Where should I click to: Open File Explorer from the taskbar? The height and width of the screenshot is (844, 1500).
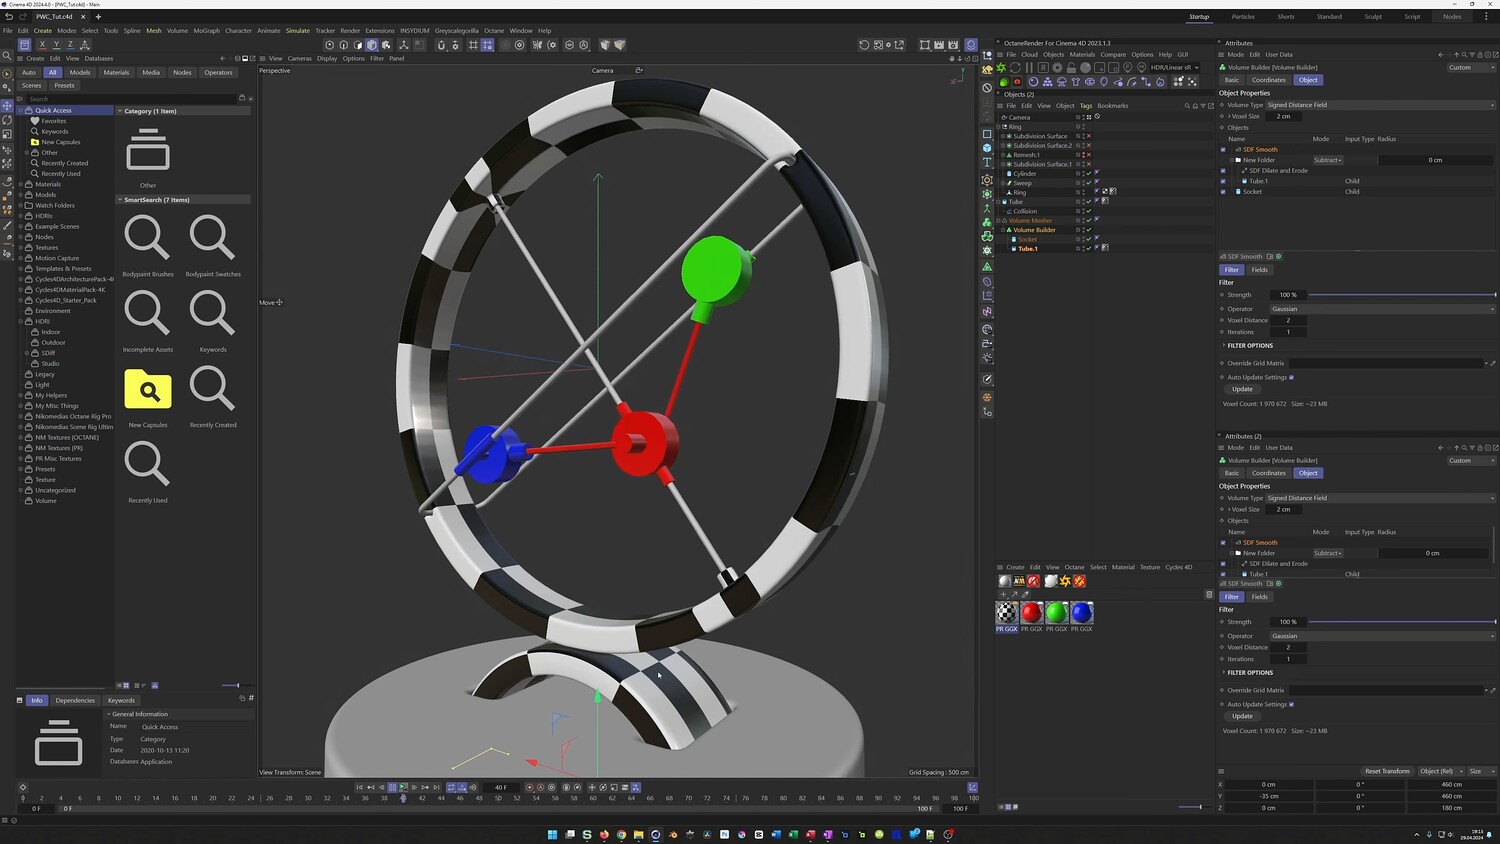tap(638, 834)
